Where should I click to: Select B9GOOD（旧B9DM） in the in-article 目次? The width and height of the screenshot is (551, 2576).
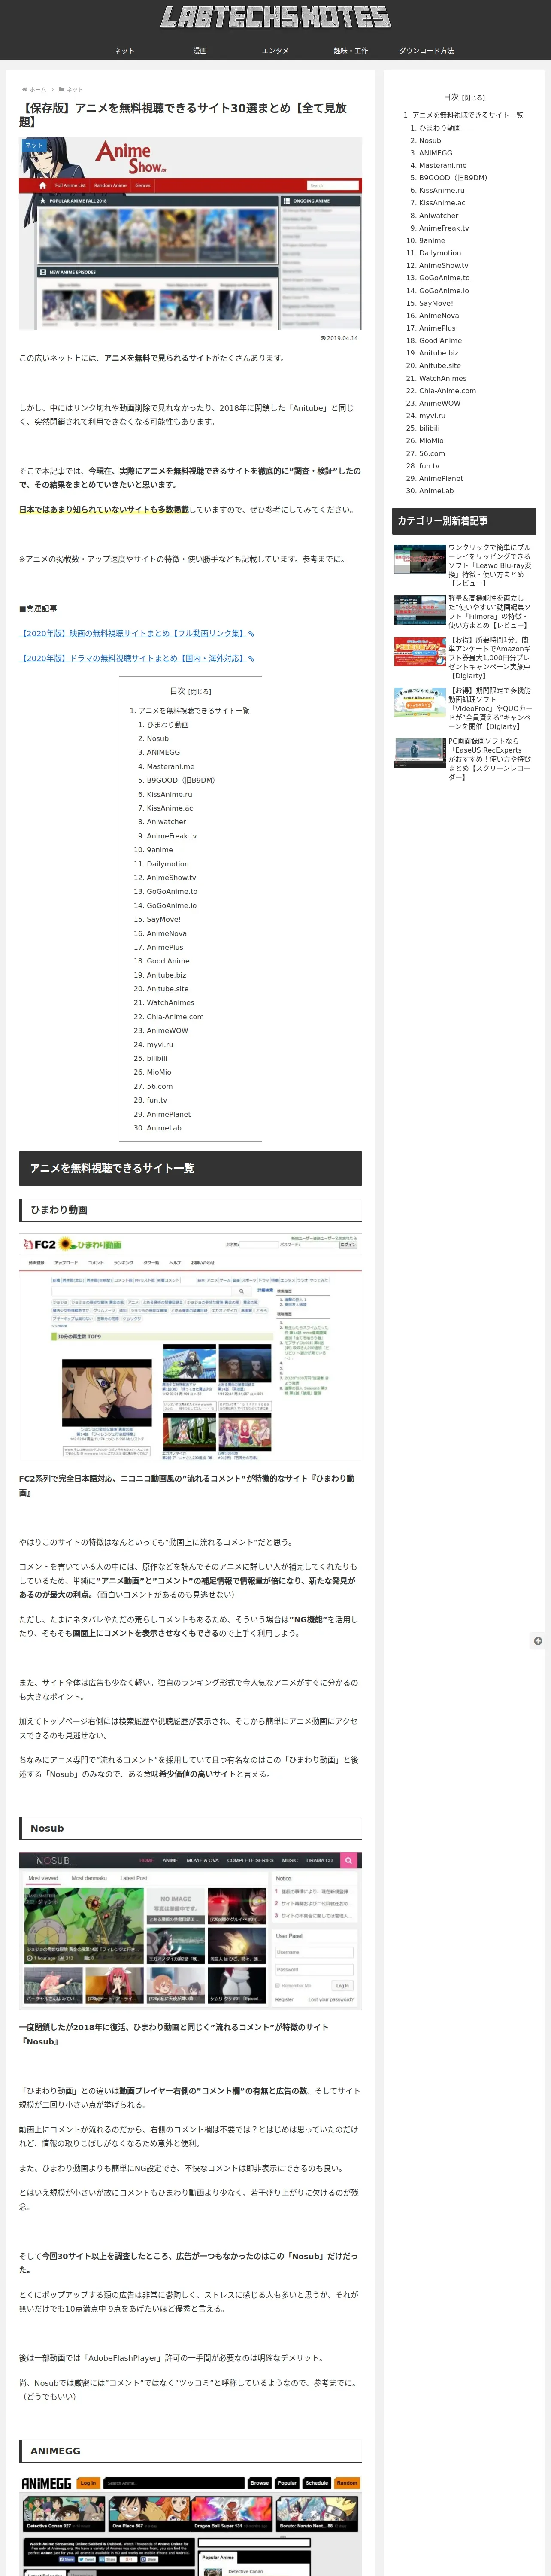[181, 780]
